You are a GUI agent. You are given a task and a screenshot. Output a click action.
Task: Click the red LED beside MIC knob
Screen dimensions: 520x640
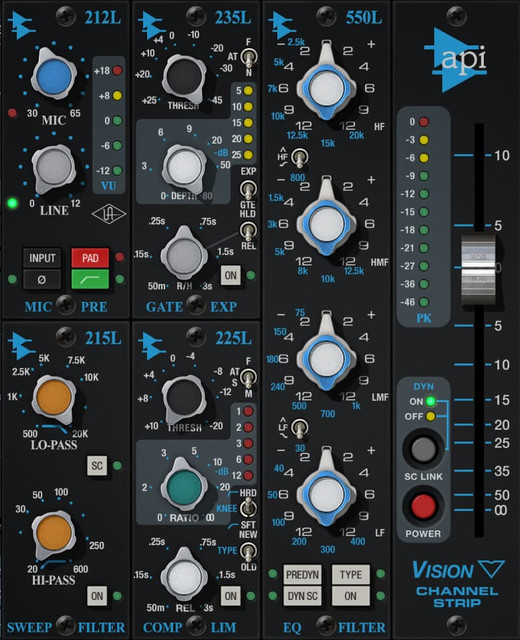coord(12,113)
